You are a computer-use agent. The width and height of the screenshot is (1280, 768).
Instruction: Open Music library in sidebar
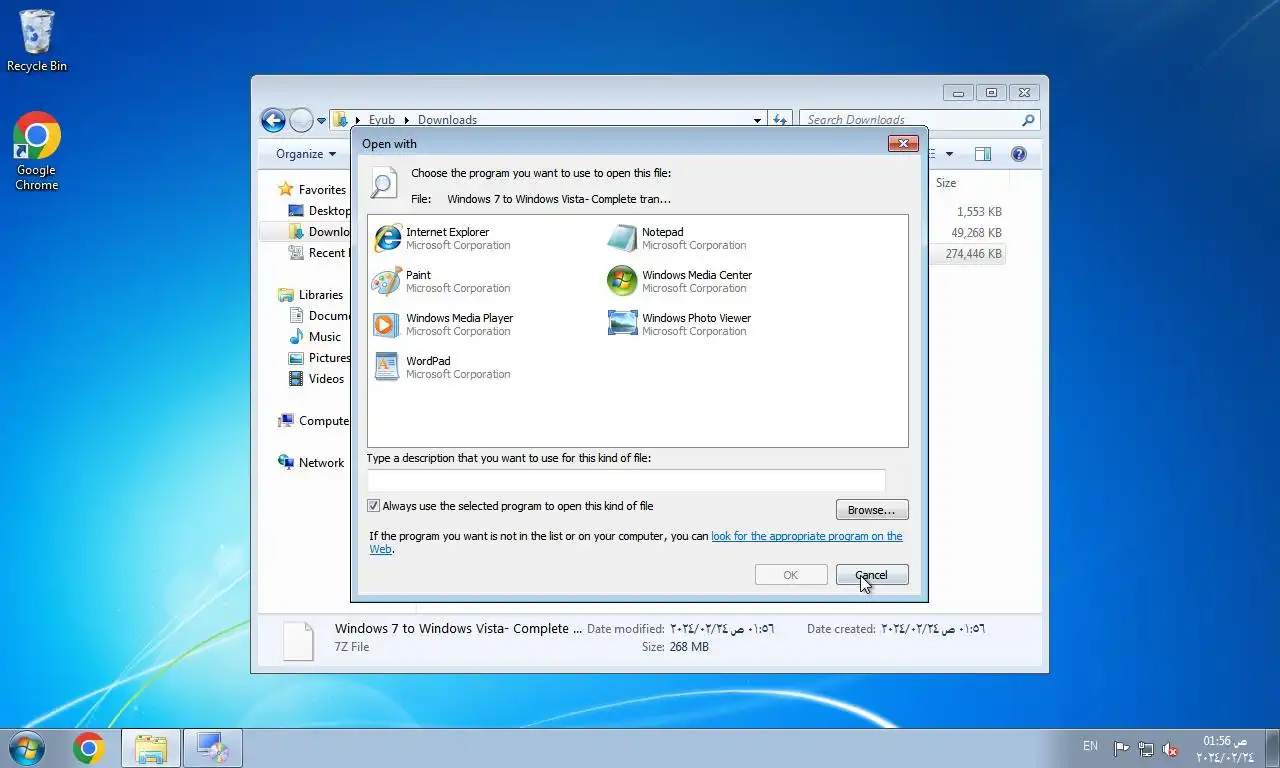click(315, 337)
